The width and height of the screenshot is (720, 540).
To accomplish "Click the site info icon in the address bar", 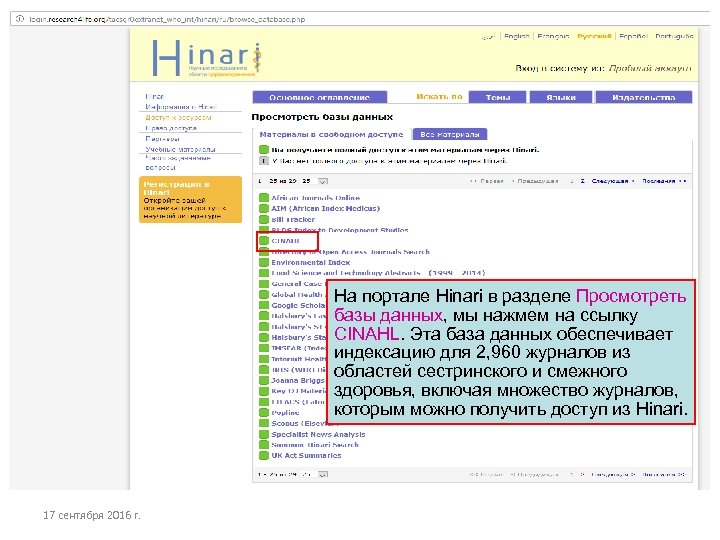I will [20, 19].
